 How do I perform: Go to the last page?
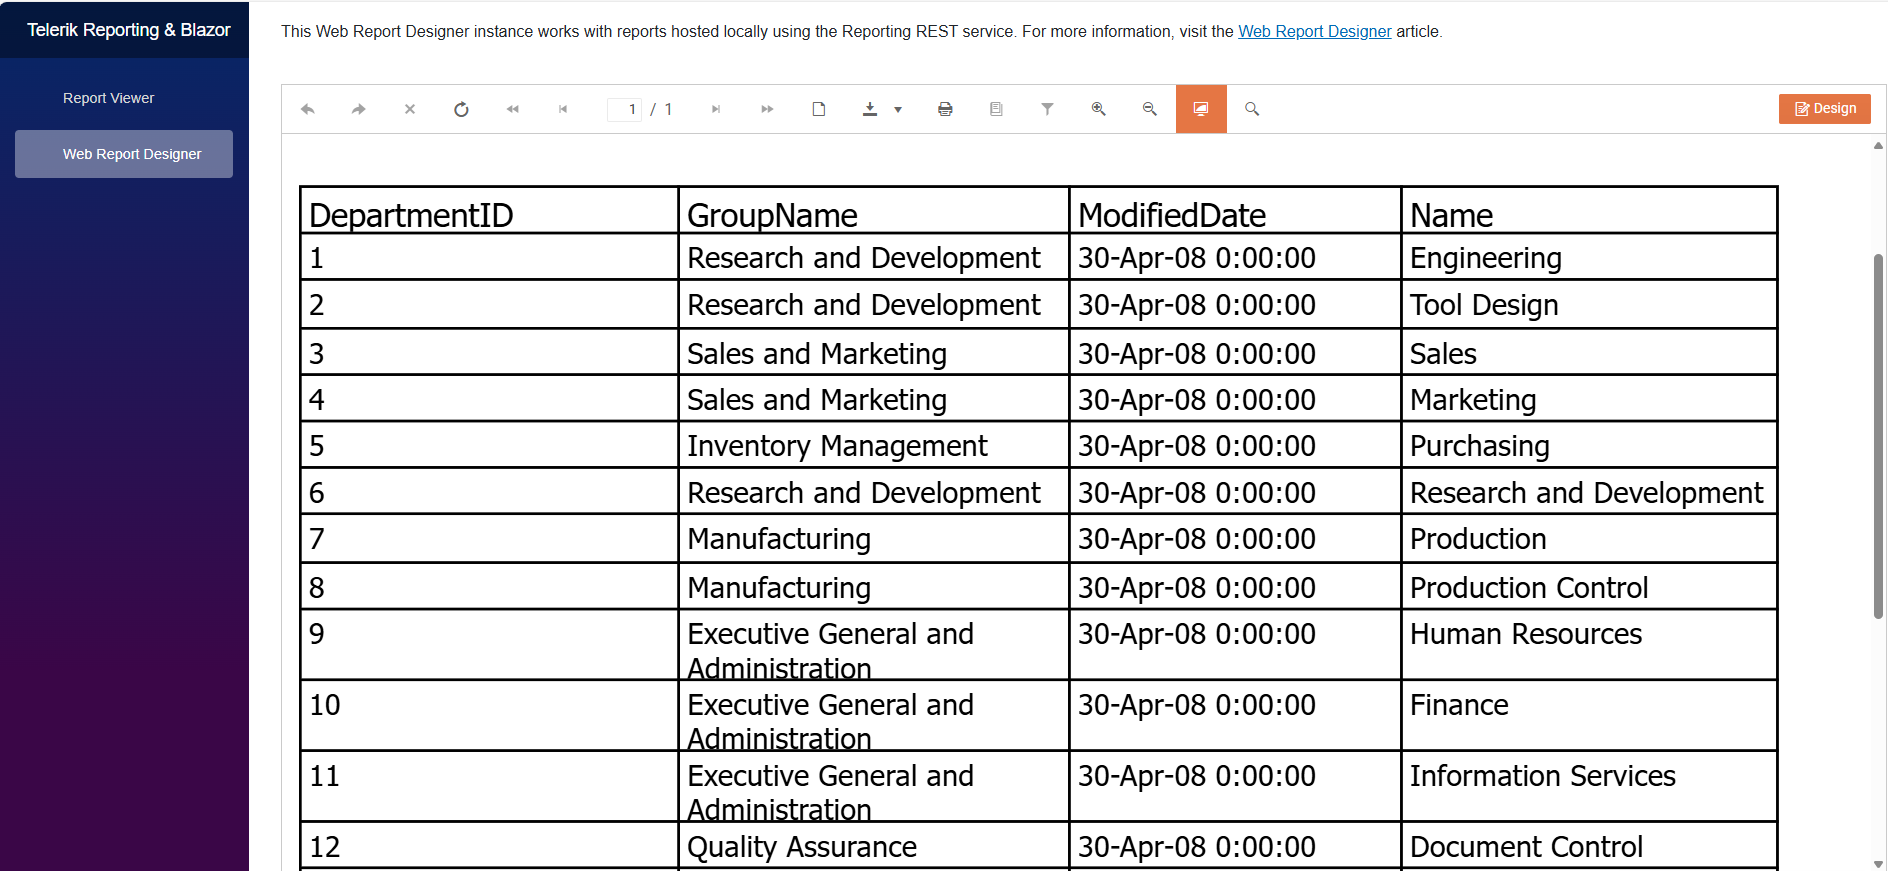tap(767, 109)
